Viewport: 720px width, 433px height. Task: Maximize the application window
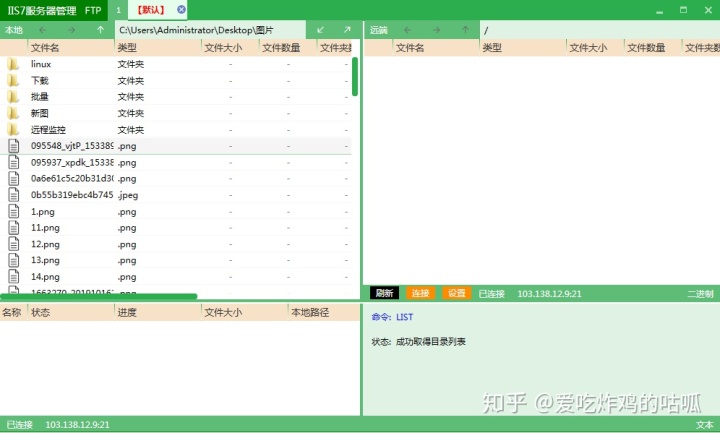[683, 10]
